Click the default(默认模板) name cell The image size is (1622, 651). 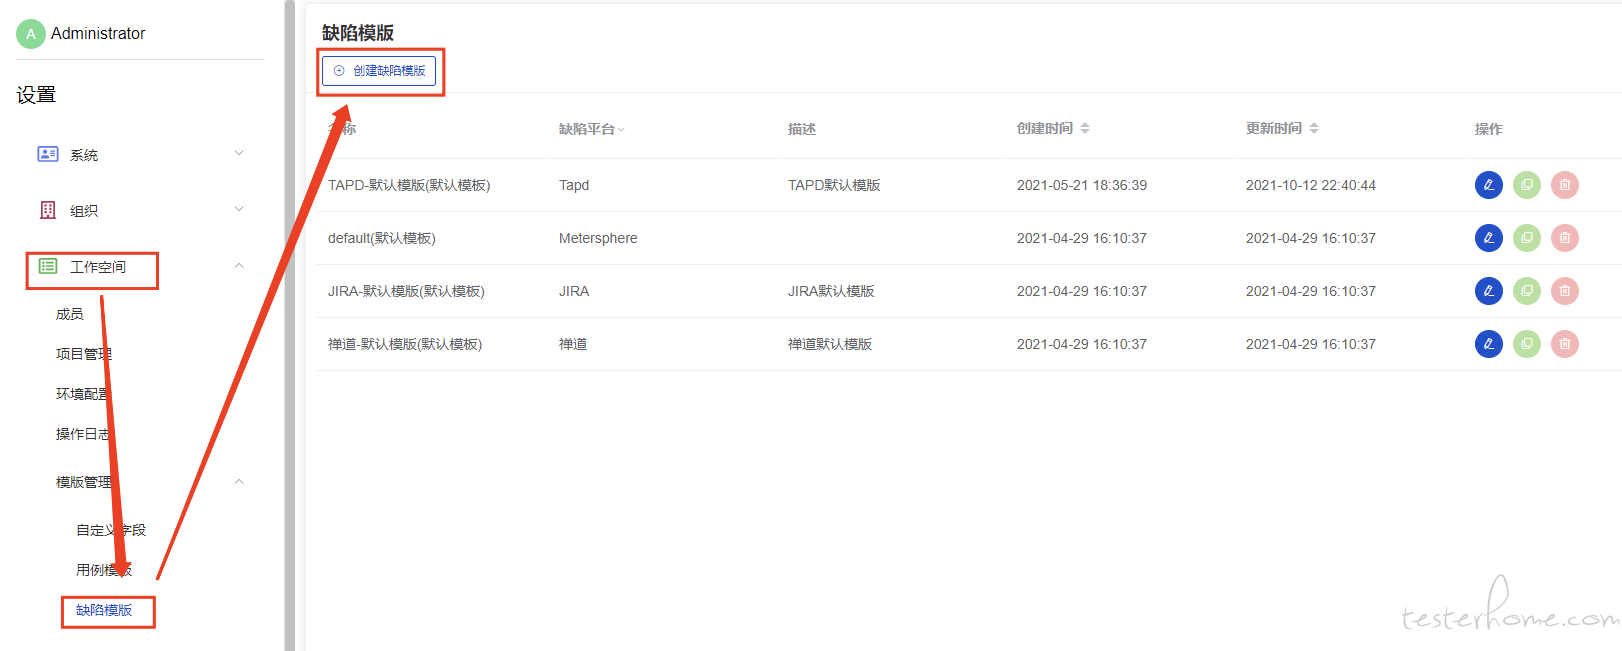(x=382, y=238)
